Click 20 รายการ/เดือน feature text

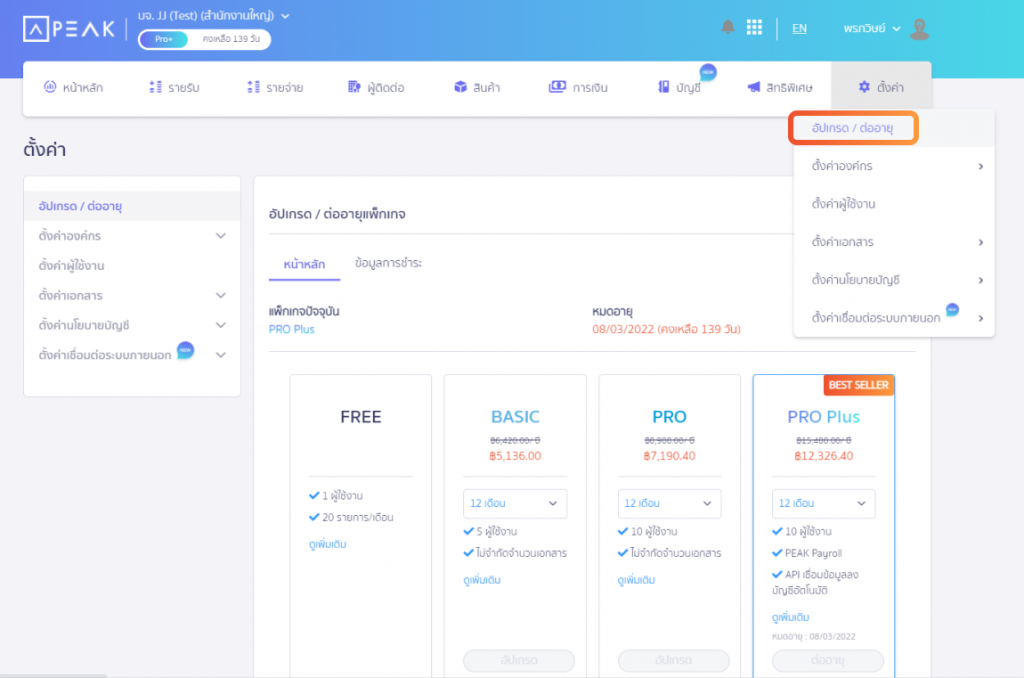coord(358,517)
